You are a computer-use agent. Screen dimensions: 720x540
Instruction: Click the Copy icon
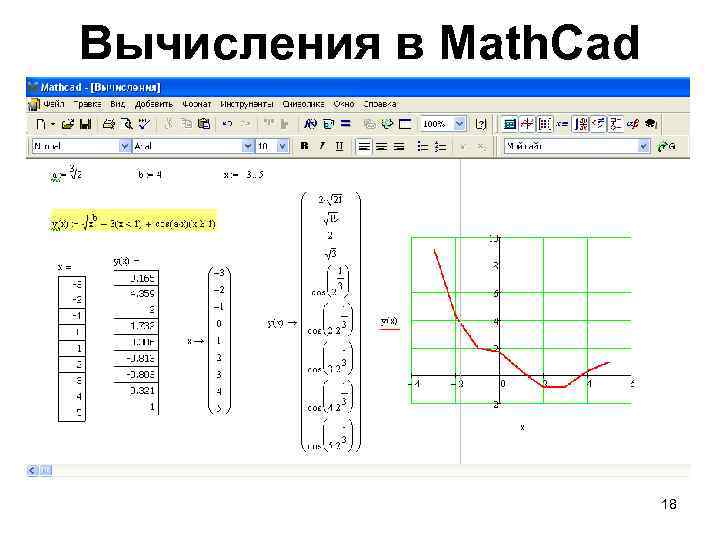(186, 124)
